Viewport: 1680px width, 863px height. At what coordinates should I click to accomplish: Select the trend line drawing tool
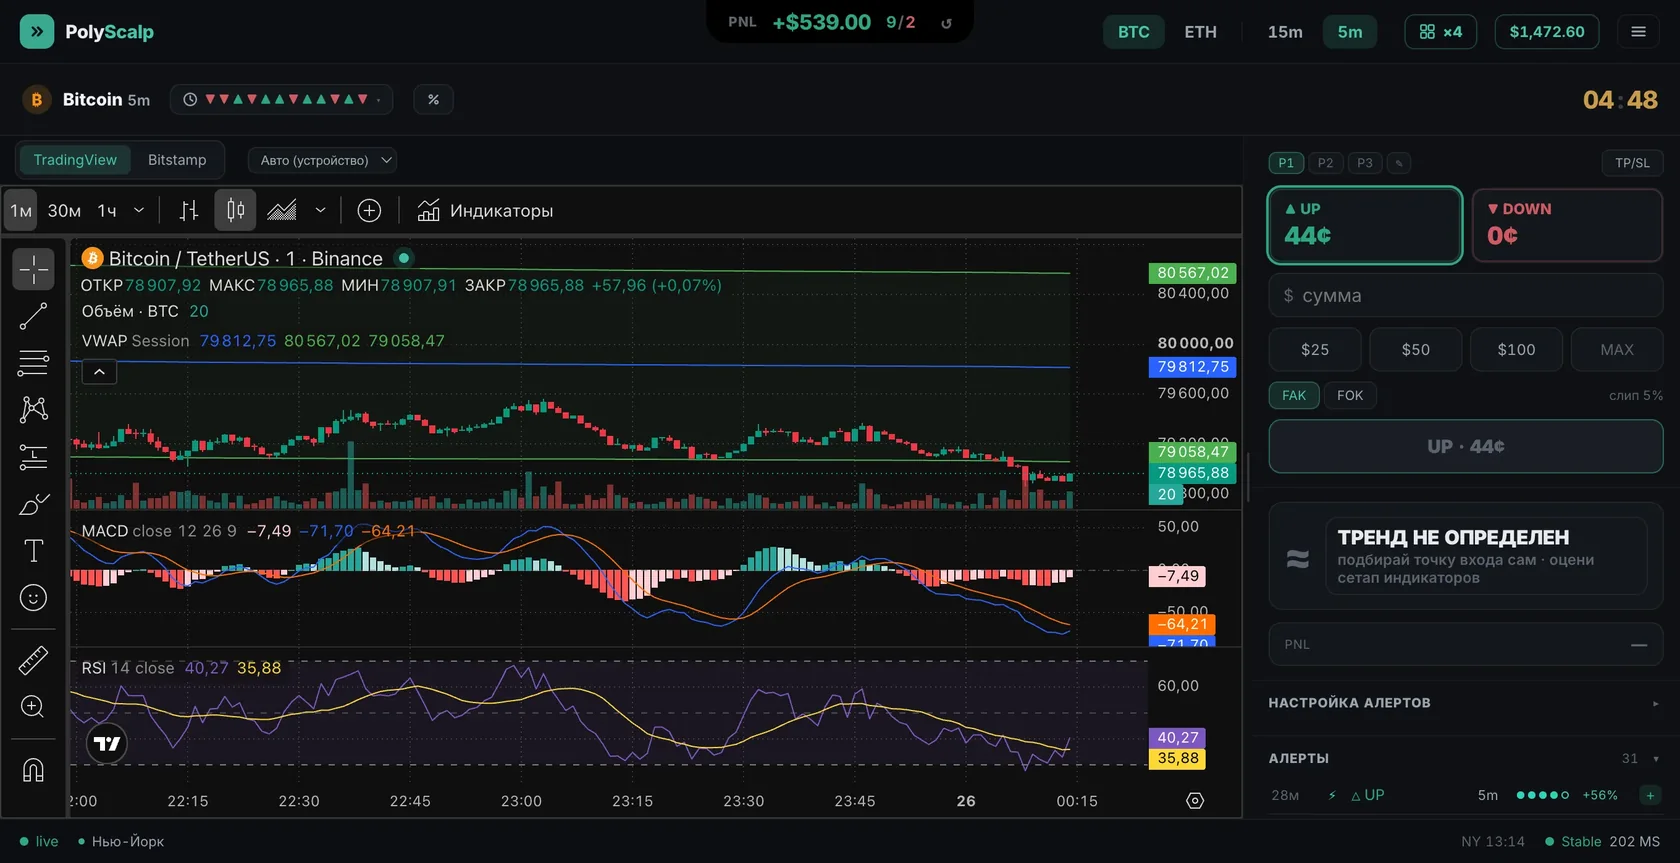click(33, 317)
